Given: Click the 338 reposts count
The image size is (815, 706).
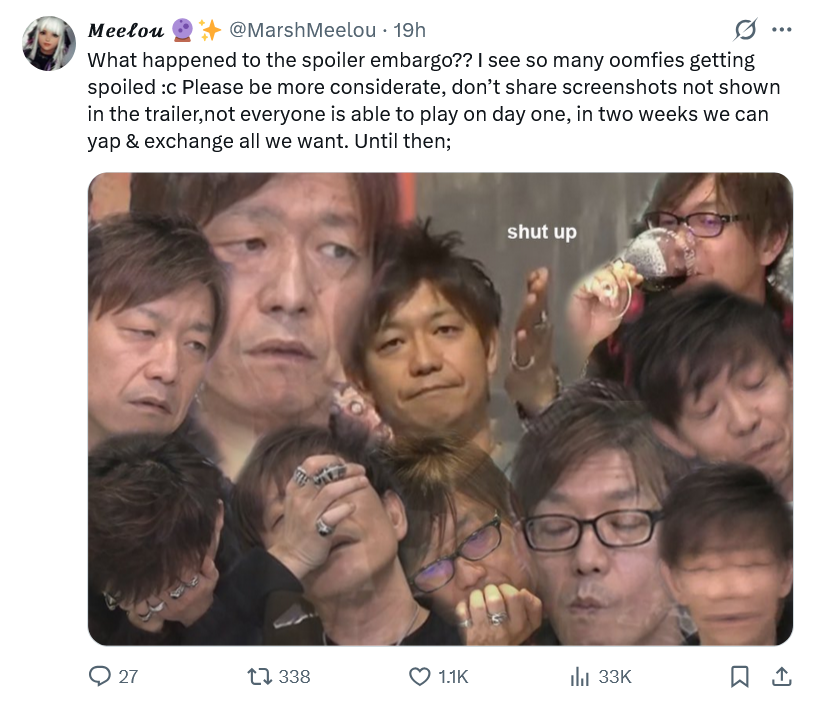Looking at the screenshot, I should [x=294, y=676].
